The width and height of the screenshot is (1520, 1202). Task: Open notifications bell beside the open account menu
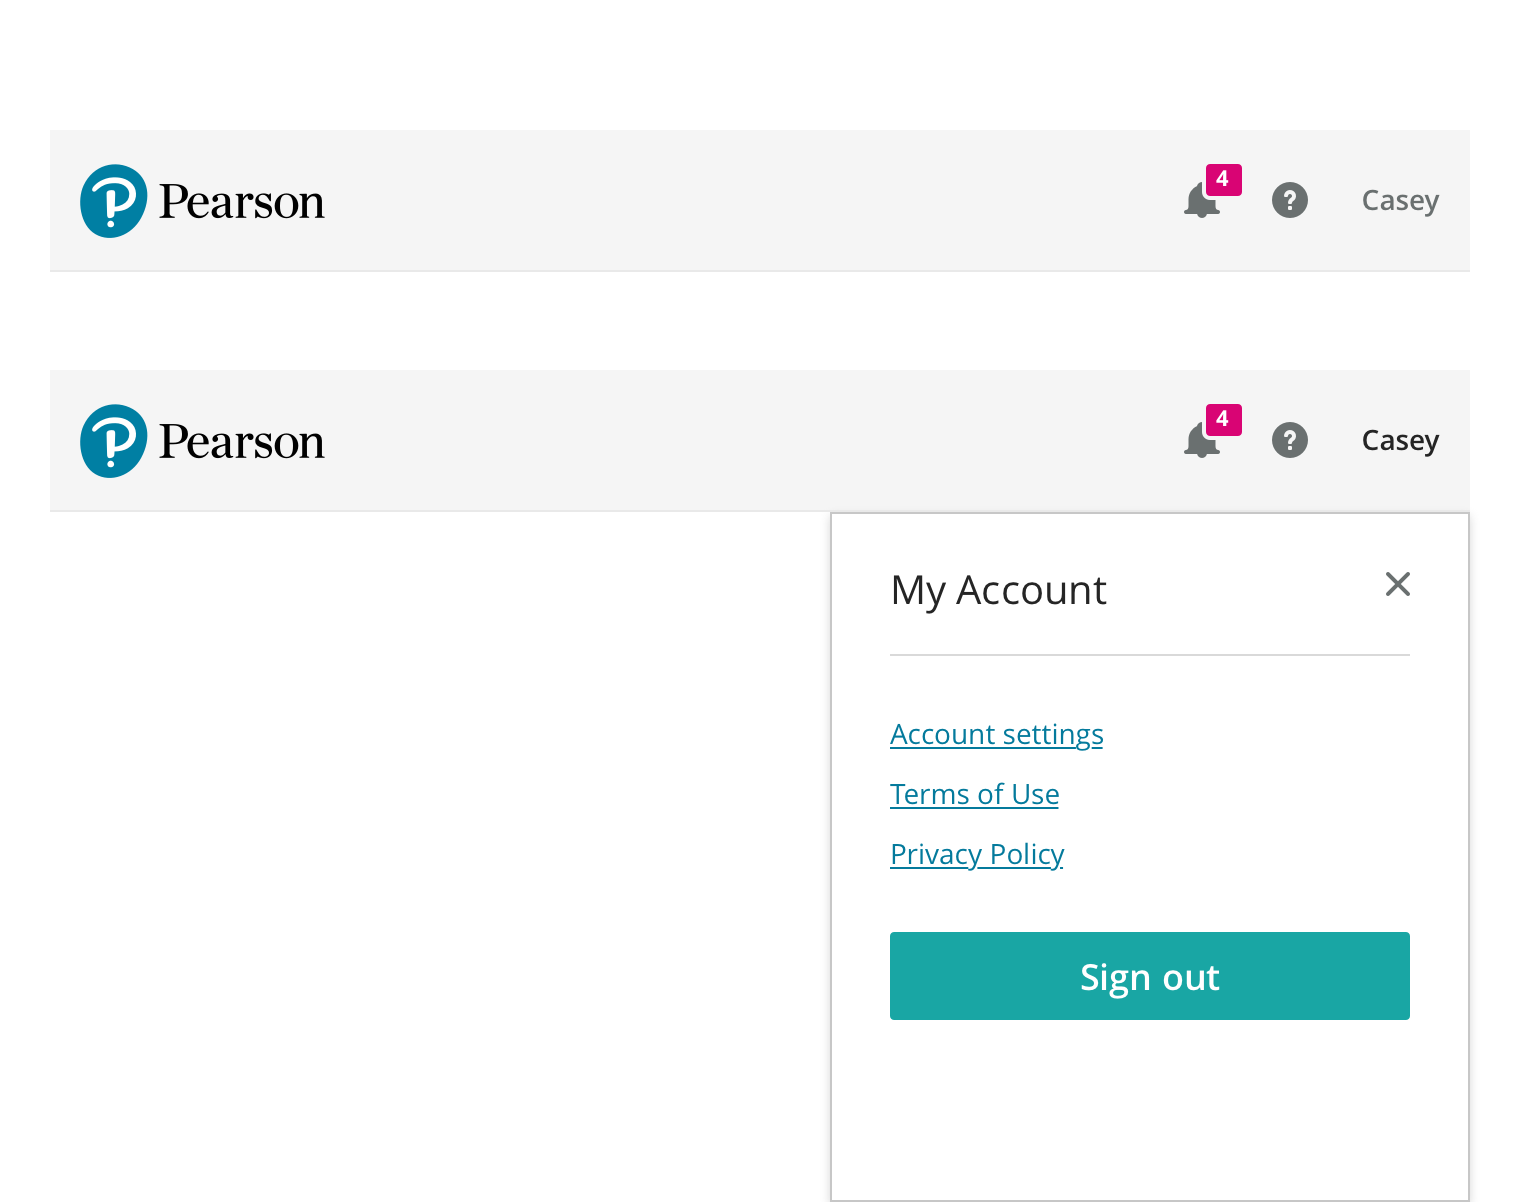click(x=1199, y=443)
